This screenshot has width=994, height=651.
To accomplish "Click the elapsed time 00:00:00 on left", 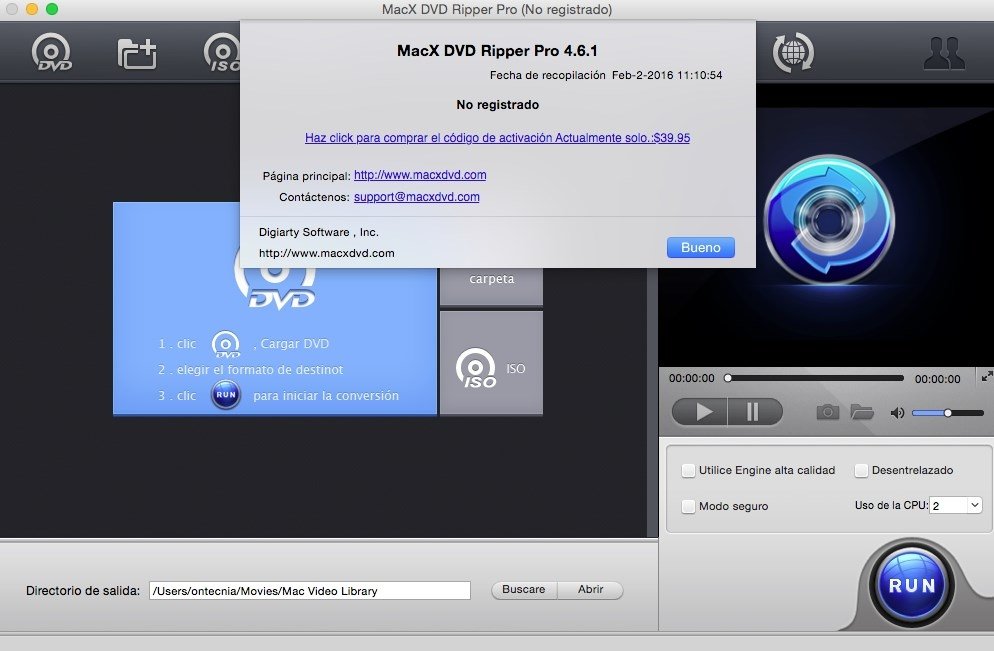I will pyautogui.click(x=692, y=378).
